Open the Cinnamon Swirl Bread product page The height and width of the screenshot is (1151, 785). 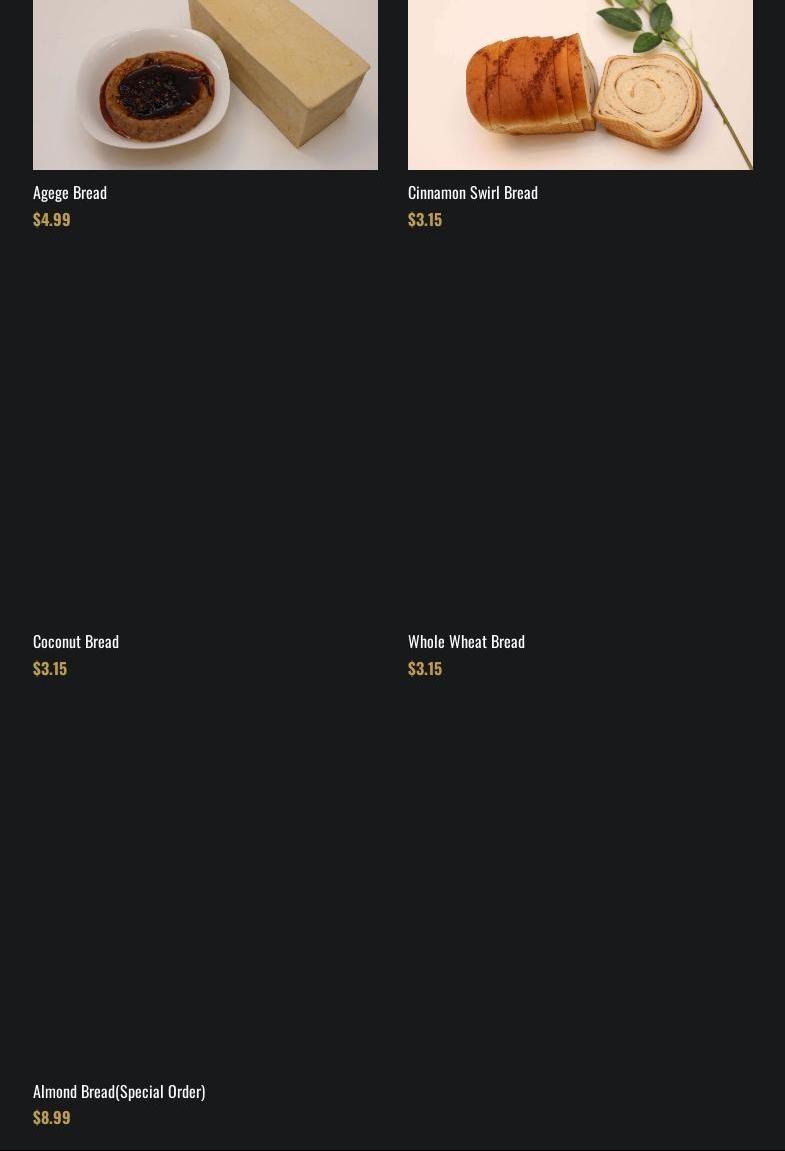pos(472,192)
